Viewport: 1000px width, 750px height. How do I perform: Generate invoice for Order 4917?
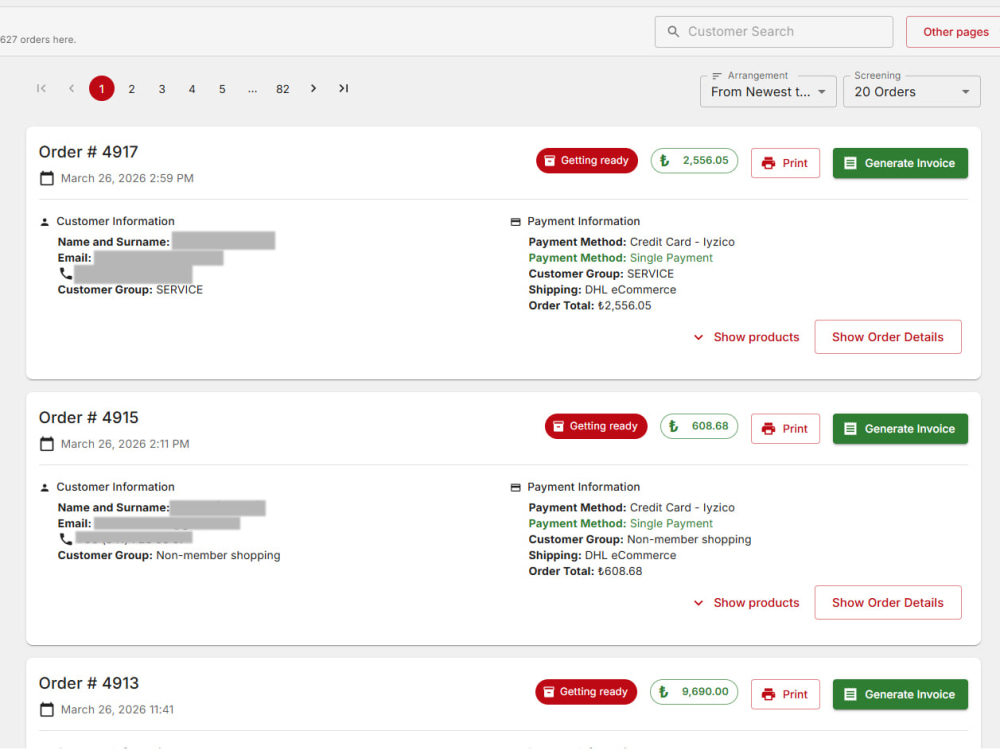900,163
